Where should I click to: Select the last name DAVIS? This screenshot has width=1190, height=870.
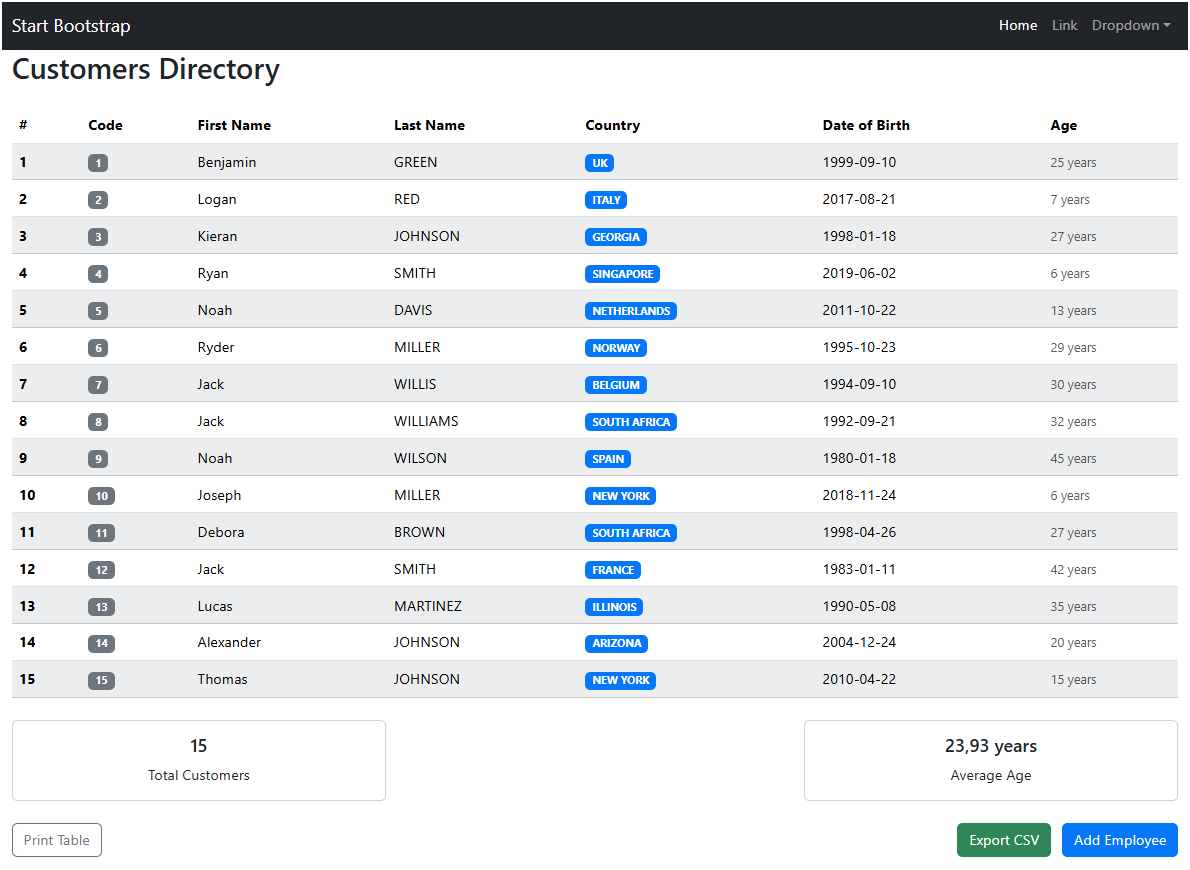(x=413, y=310)
